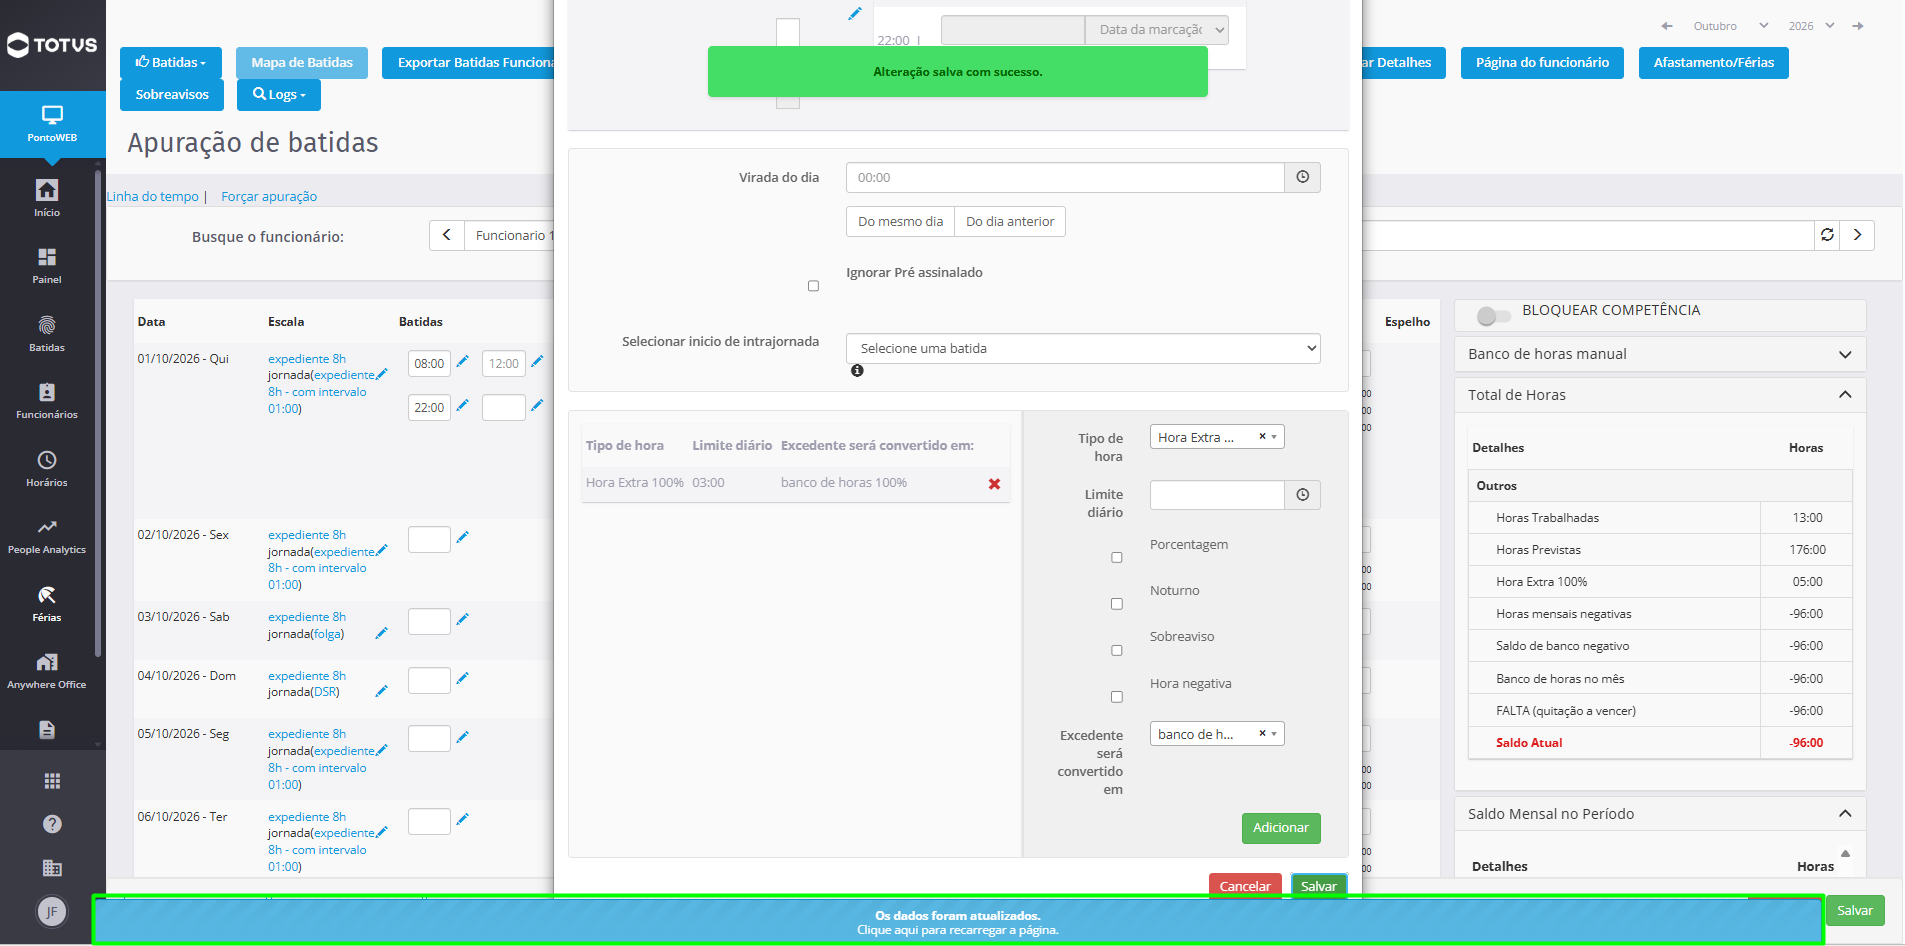Screen dimensions: 1905x946
Task: Open Mapa de Batidas
Action: [x=302, y=62]
